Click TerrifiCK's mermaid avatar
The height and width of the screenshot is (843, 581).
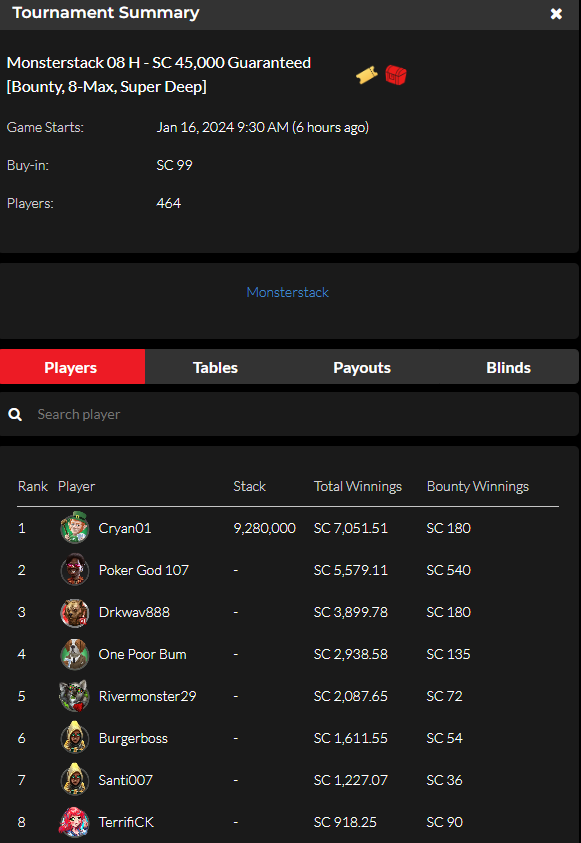tap(74, 821)
